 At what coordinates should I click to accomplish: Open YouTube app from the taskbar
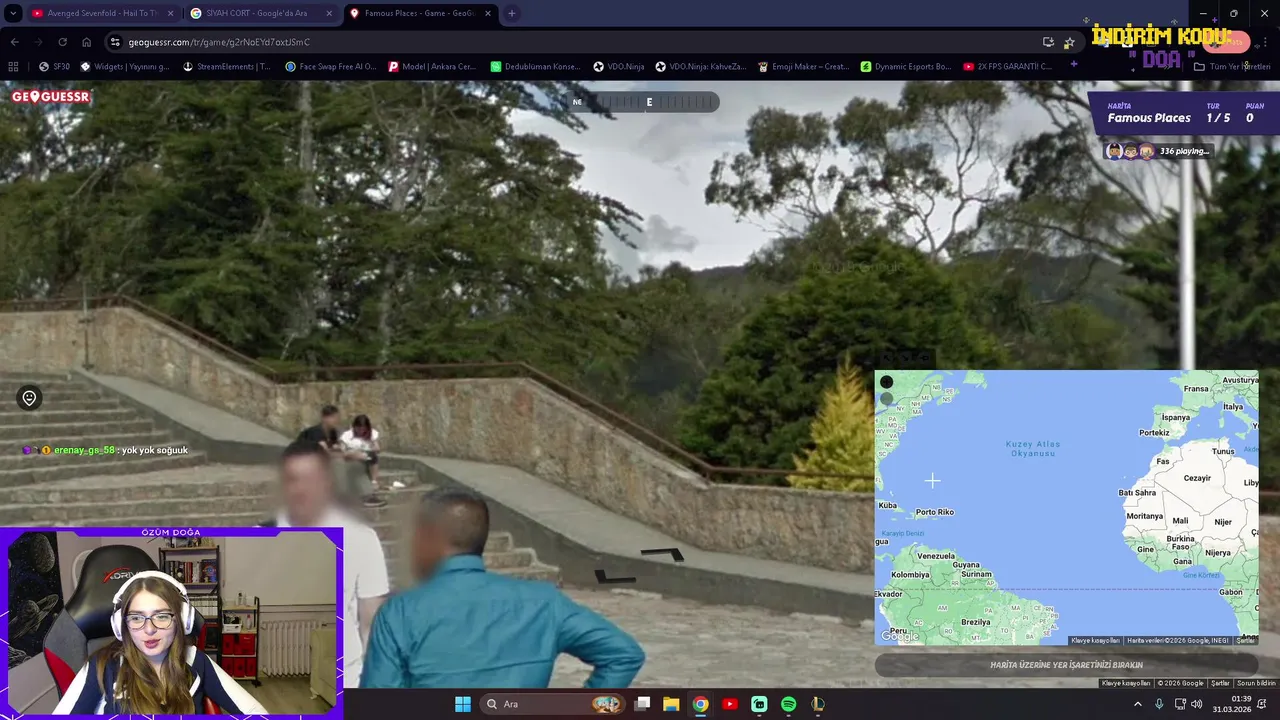click(x=730, y=704)
